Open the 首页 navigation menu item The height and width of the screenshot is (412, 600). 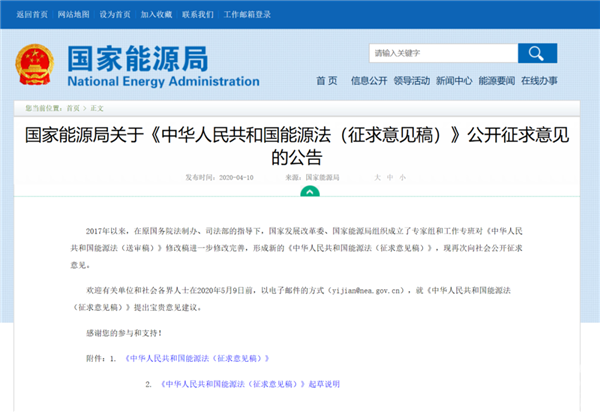[326, 81]
